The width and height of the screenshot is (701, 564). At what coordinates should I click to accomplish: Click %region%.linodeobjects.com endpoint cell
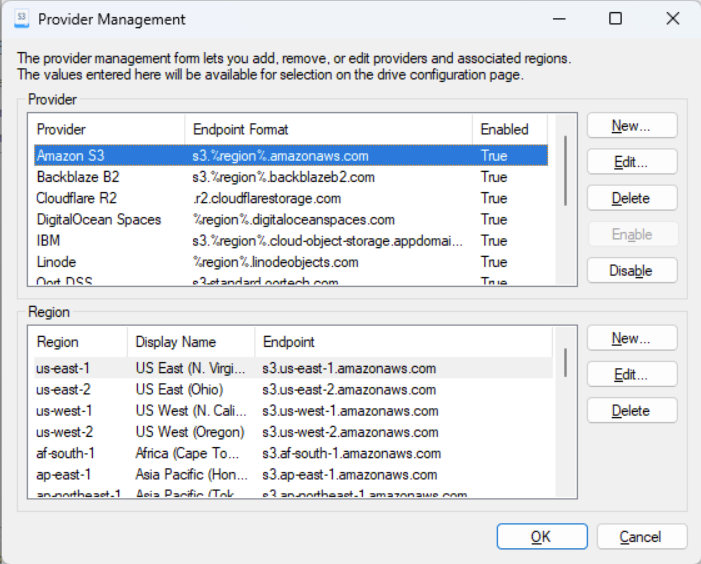[275, 262]
